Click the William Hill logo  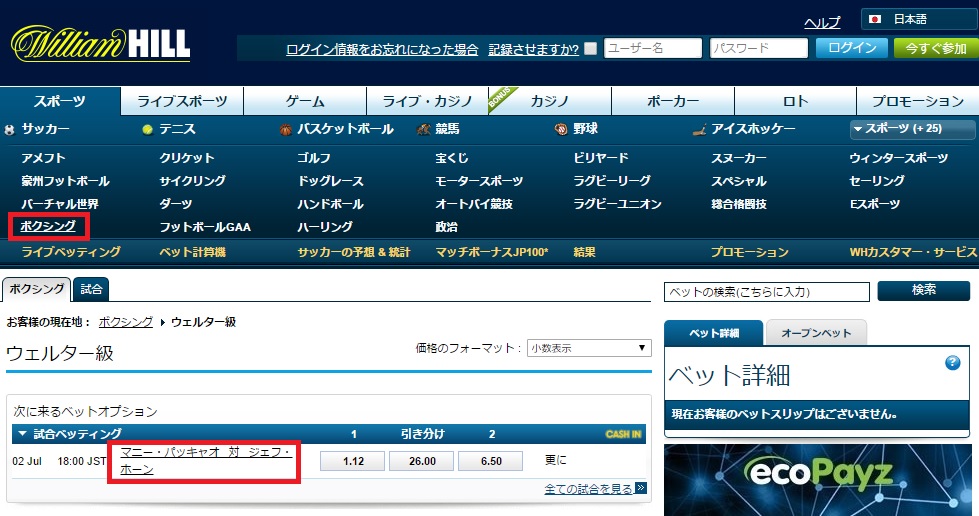pos(101,44)
